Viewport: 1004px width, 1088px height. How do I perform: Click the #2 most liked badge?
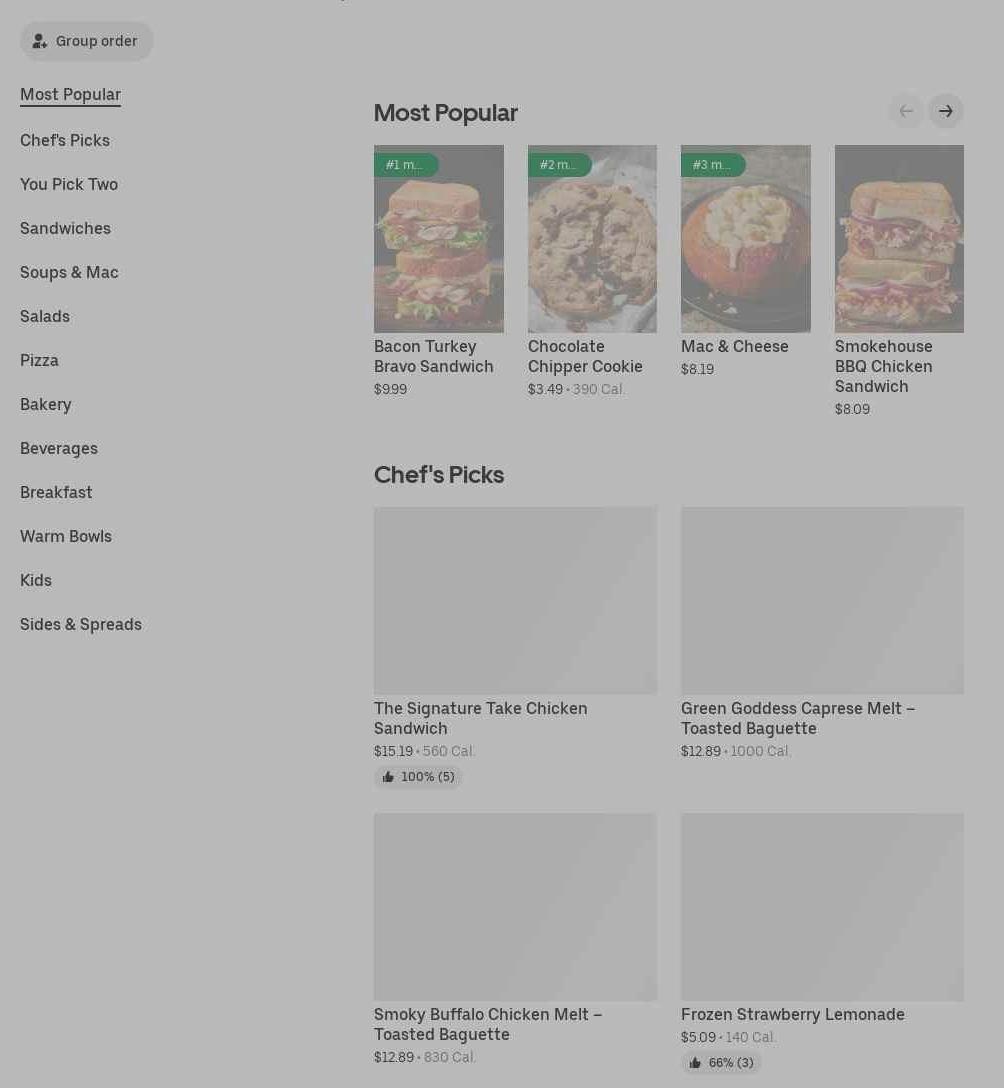pyautogui.click(x=558, y=165)
